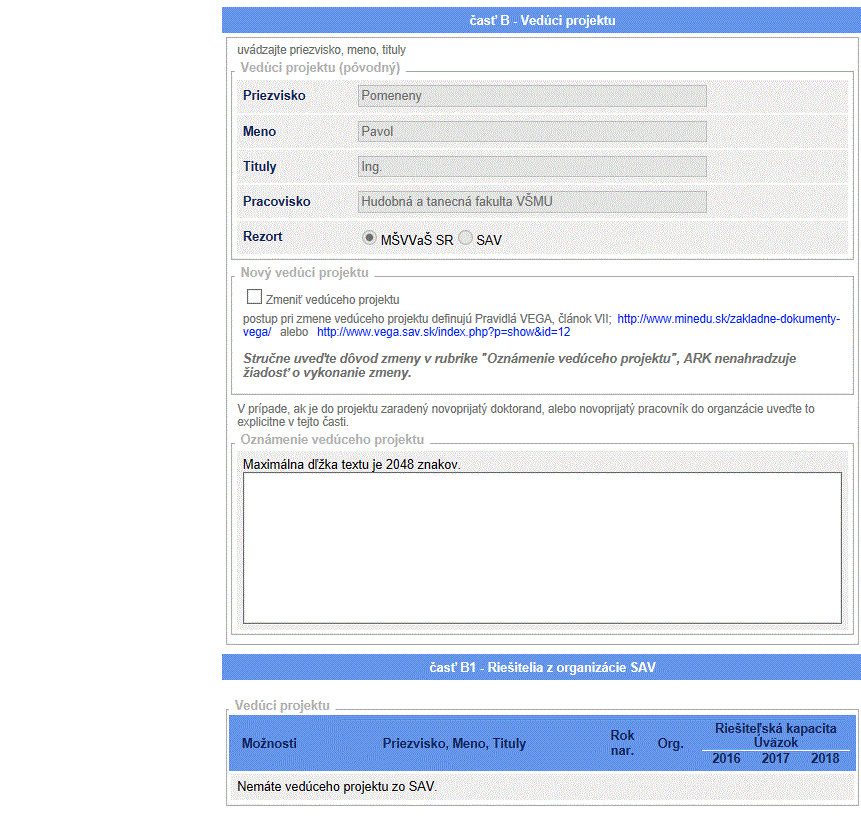Check the Zmeniť vedúceho projektu checkbox

pyautogui.click(x=254, y=297)
